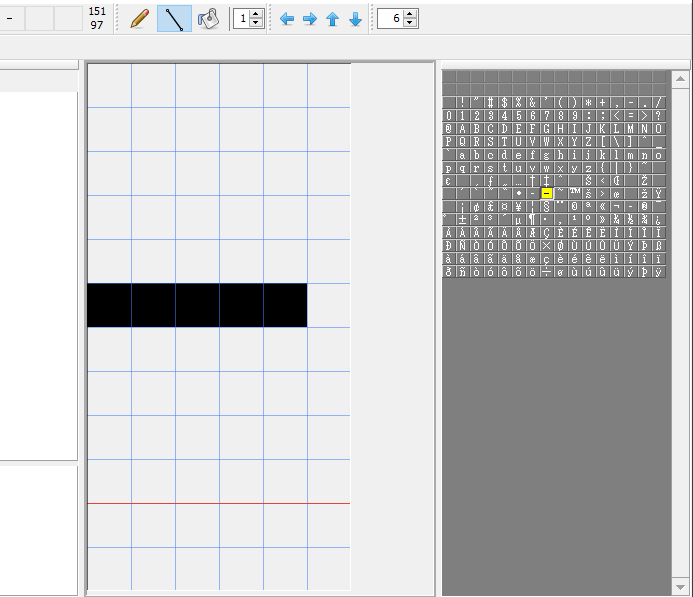Shift glyph down with down arrow
The image size is (693, 597).
click(x=355, y=19)
